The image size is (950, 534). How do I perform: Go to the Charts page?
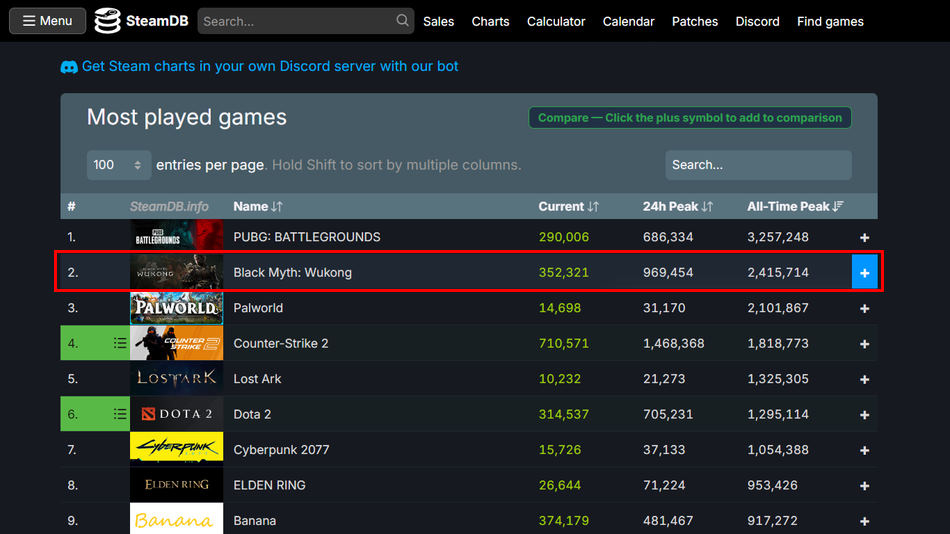[x=490, y=21]
